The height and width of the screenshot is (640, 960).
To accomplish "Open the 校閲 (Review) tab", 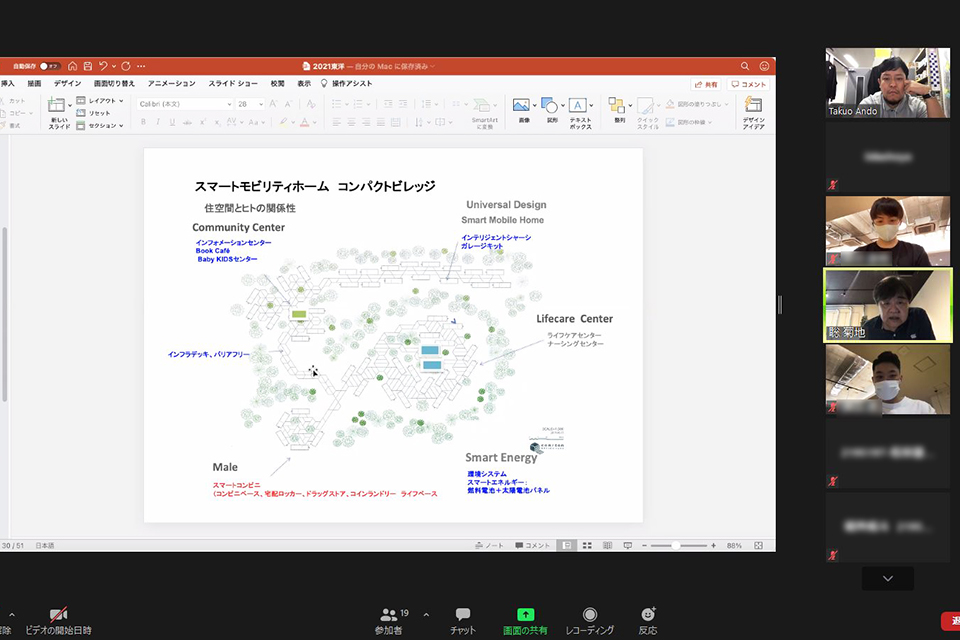I will click(277, 83).
